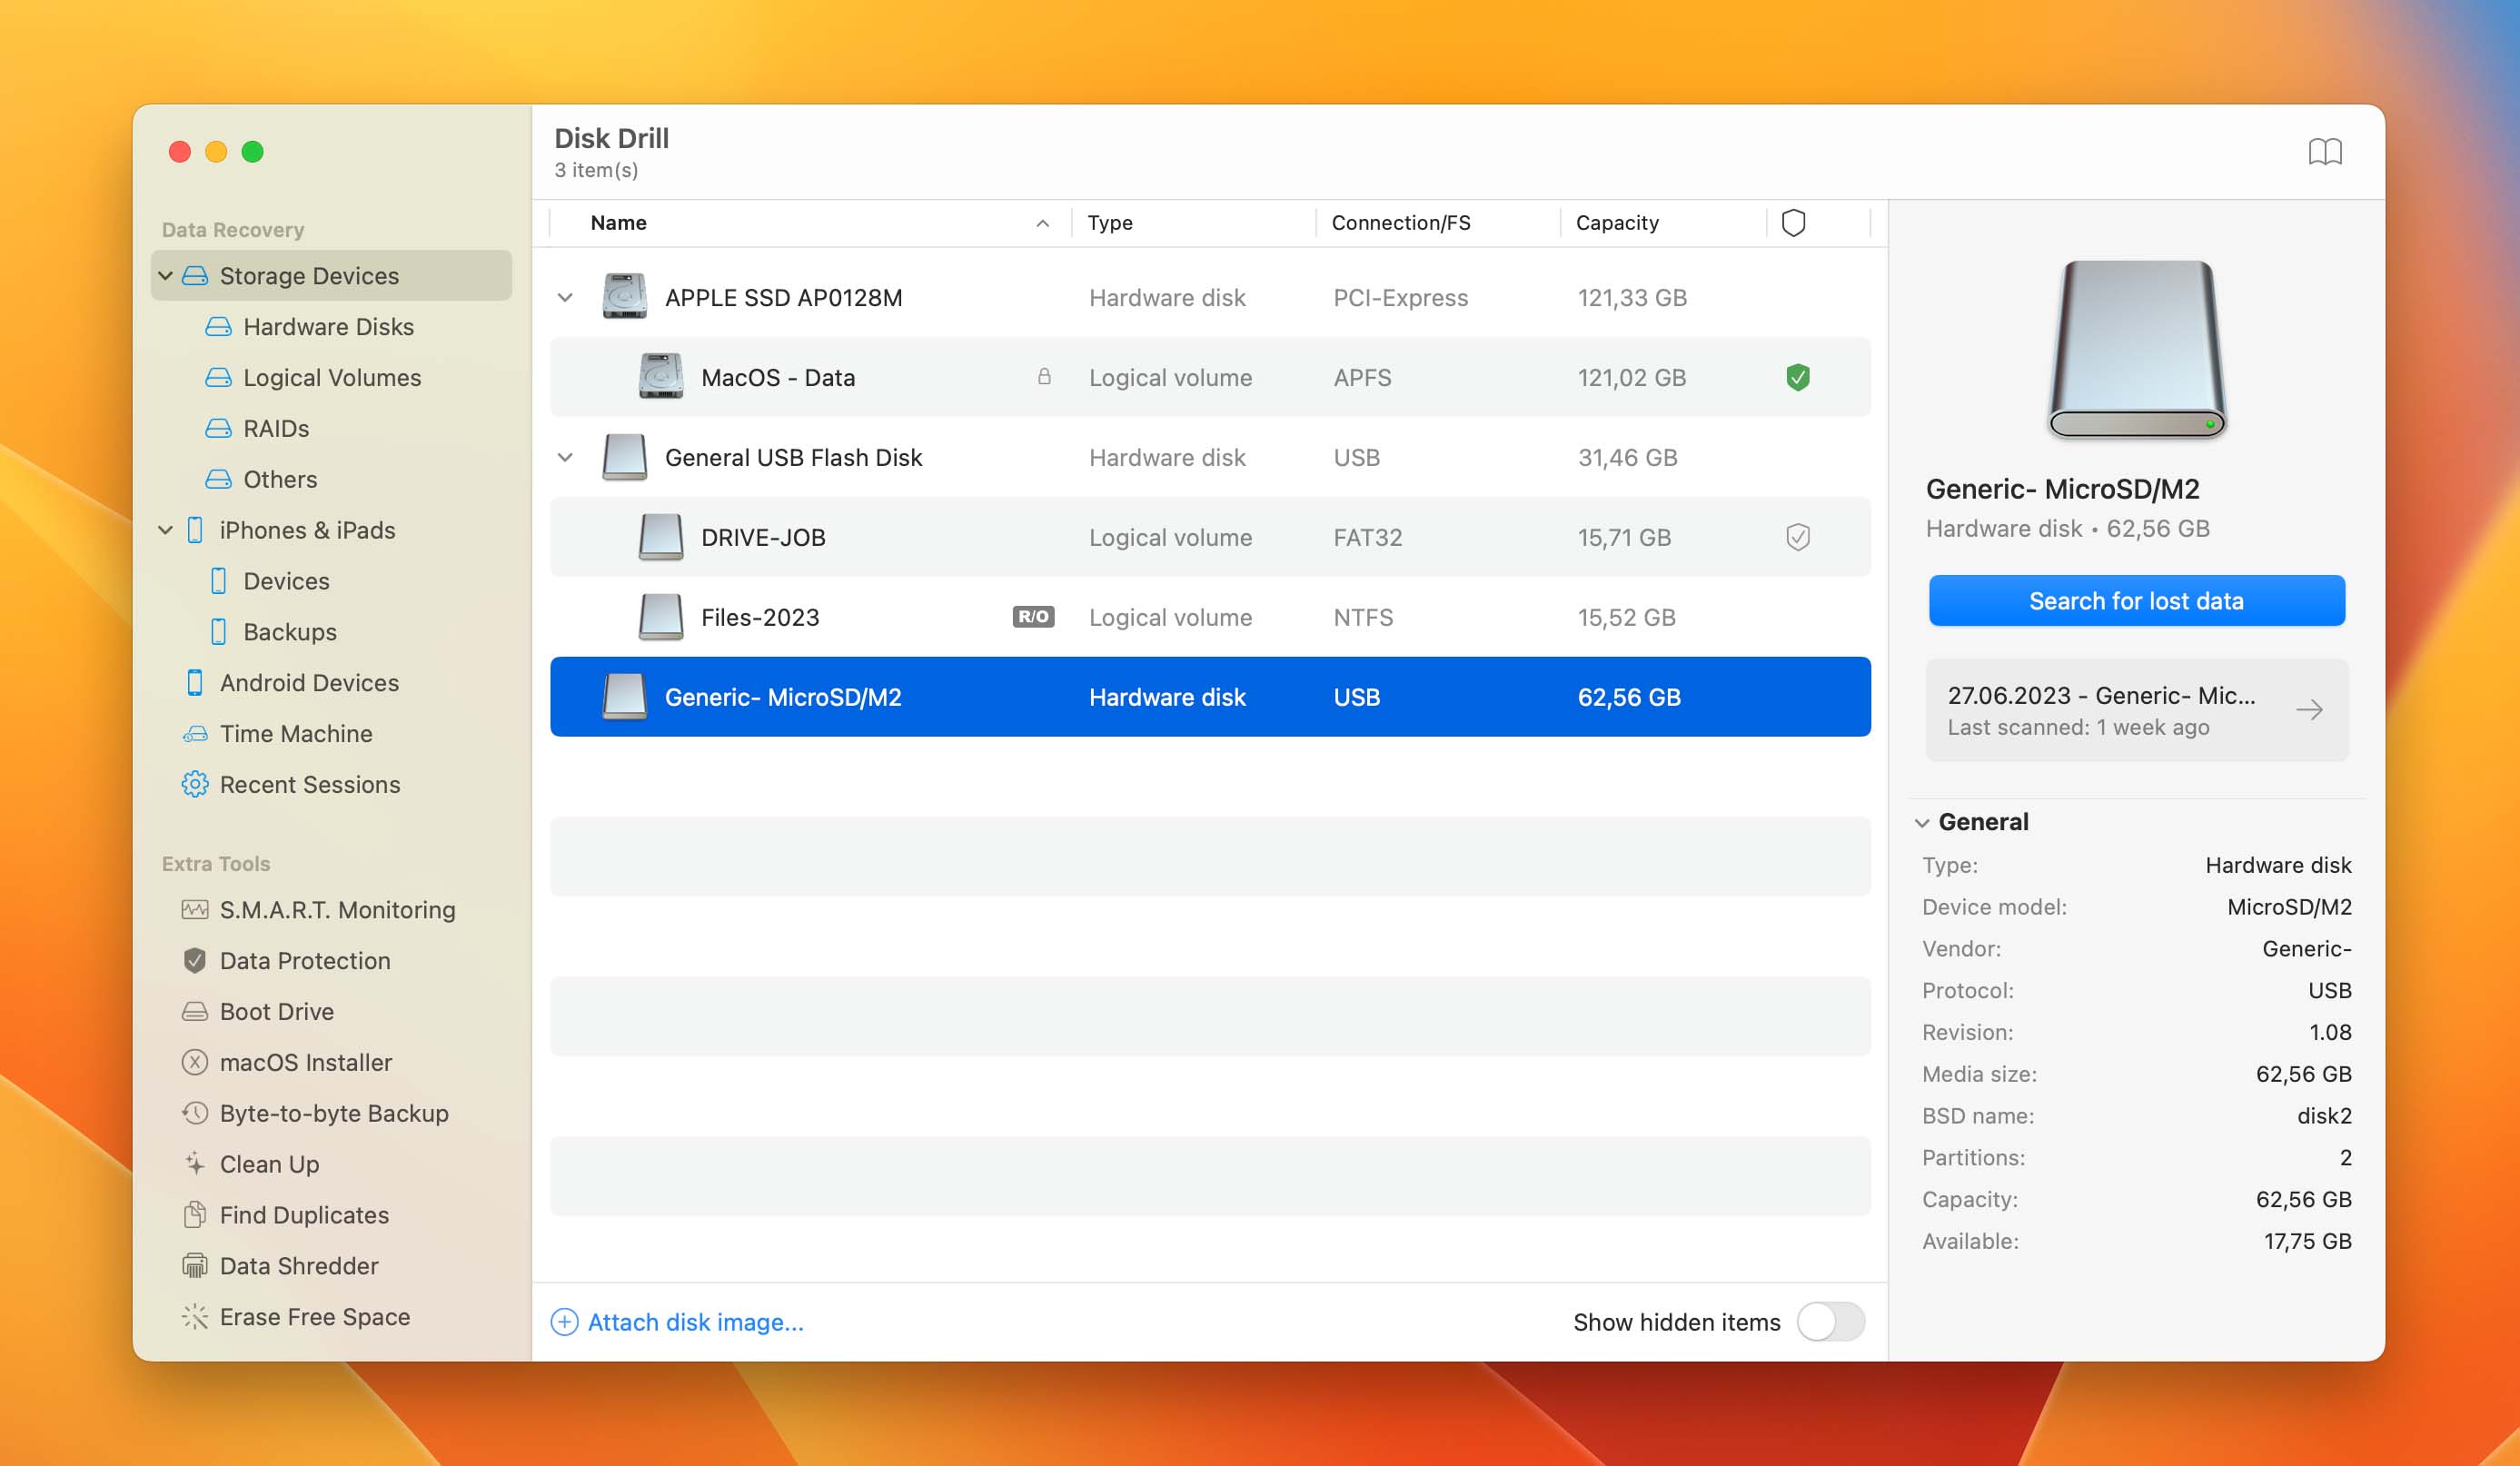Viewport: 2520px width, 1466px height.
Task: Select APPLE SSD AP0128M disk
Action: pos(1210,298)
